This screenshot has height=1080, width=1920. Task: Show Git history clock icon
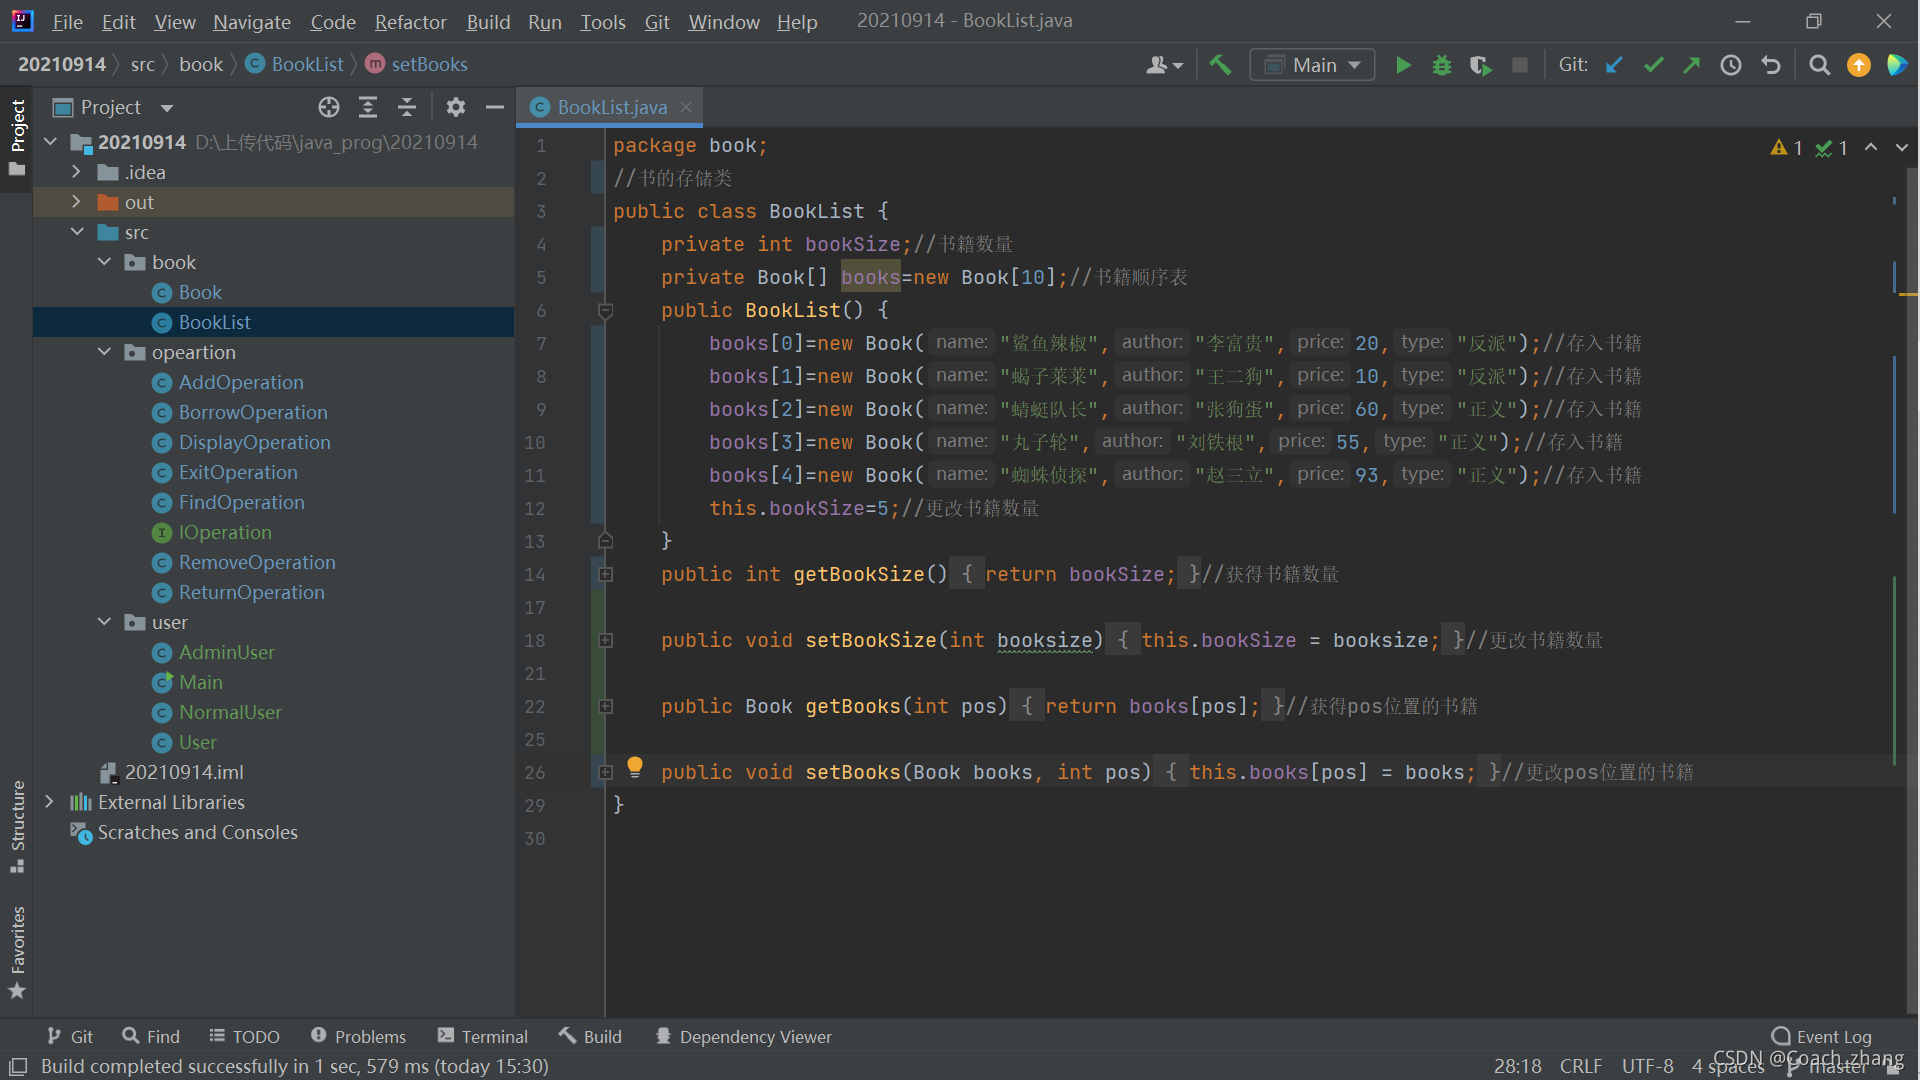click(x=1731, y=65)
